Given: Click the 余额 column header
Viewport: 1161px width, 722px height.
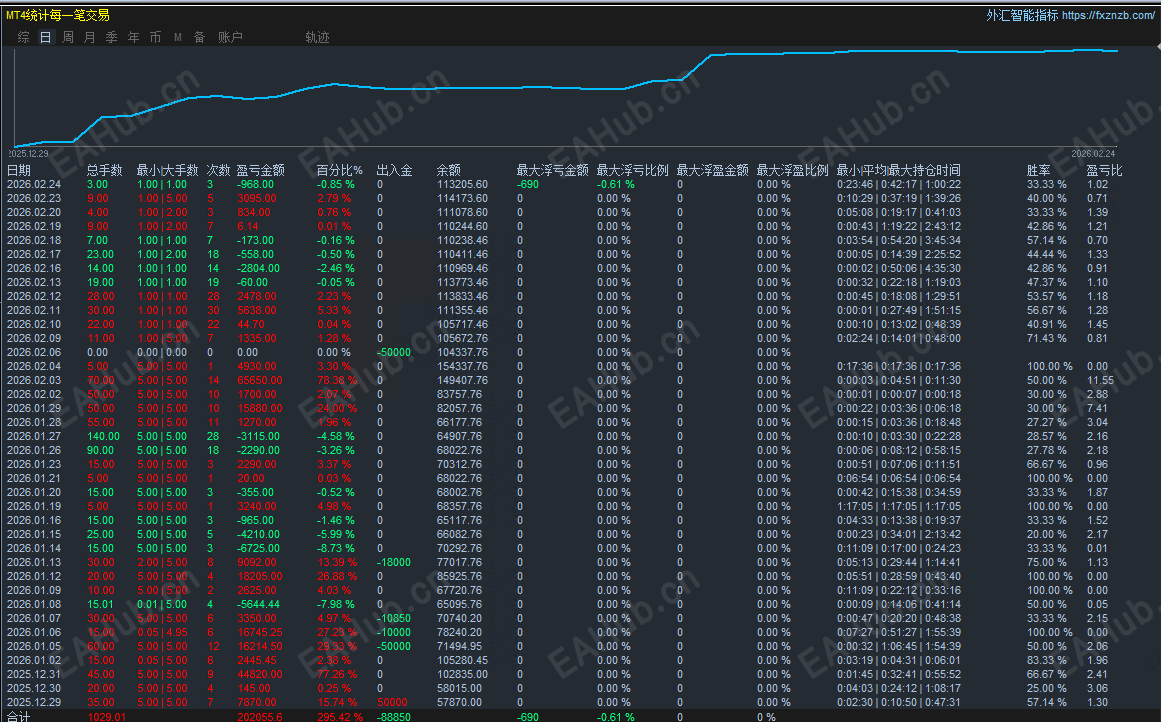Looking at the screenshot, I should click(x=449, y=170).
